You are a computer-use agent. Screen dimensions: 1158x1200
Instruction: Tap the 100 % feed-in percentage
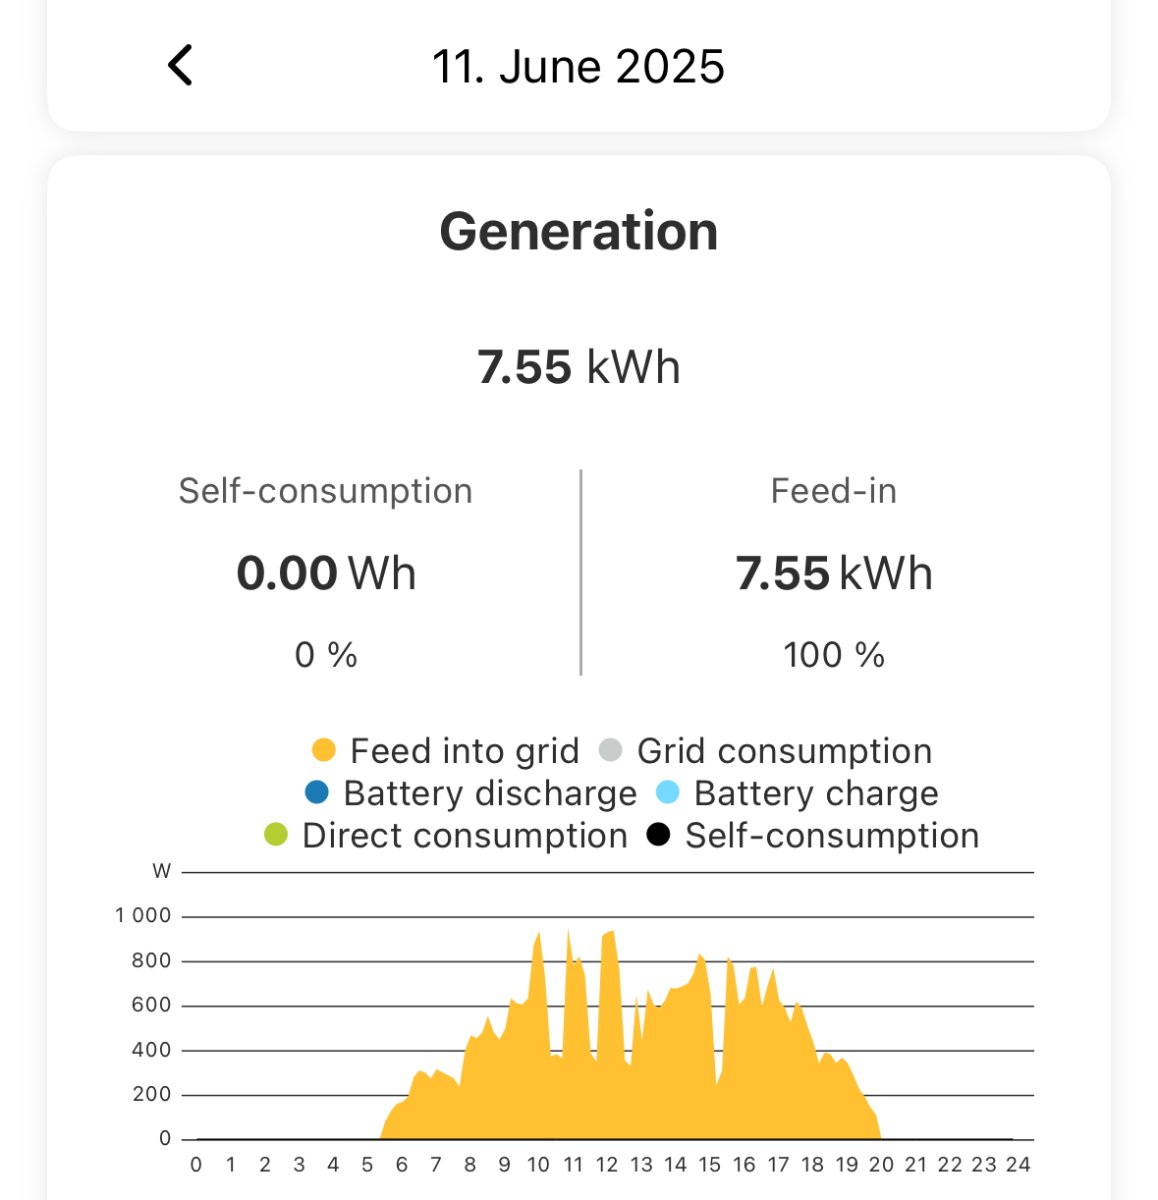pyautogui.click(x=834, y=655)
